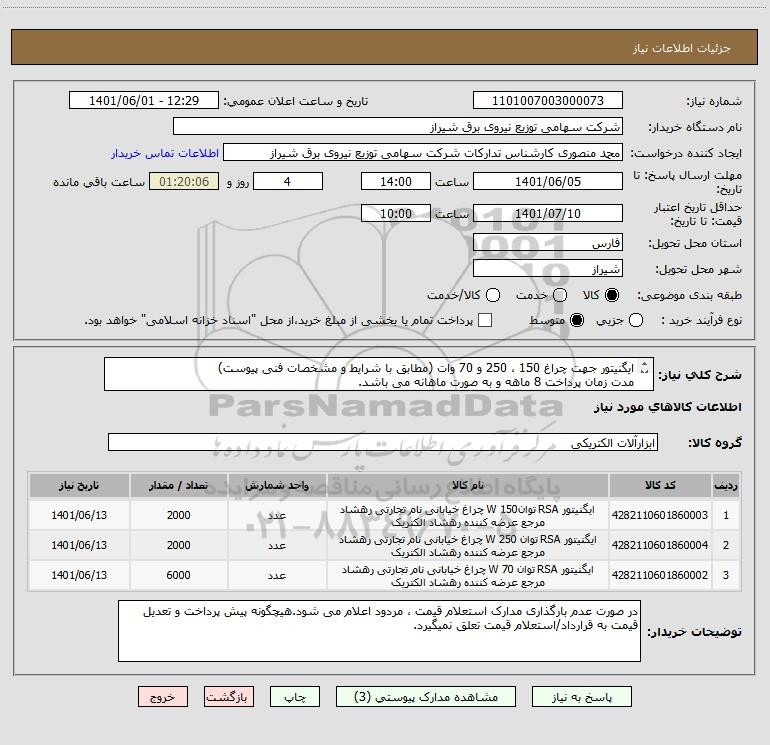This screenshot has width=770, height=745.
Task: Click the پاسخ به نیاز button
Action: [582, 697]
